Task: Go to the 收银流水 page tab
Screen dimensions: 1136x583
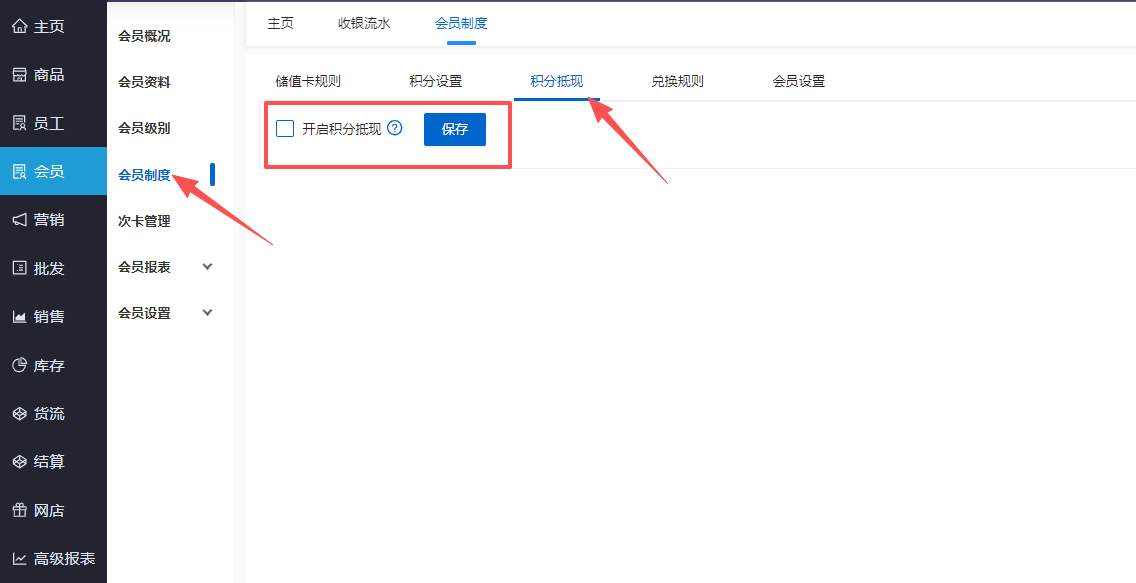Action: click(364, 23)
